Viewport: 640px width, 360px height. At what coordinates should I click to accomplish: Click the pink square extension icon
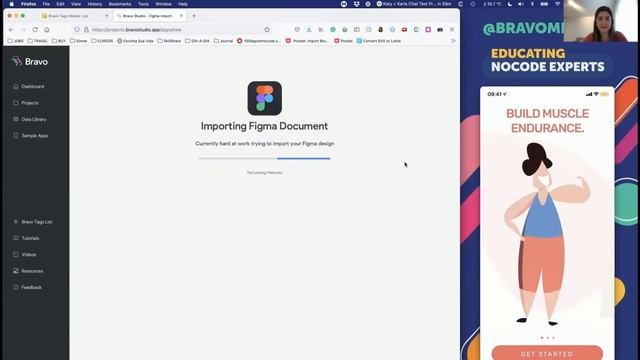click(x=428, y=29)
